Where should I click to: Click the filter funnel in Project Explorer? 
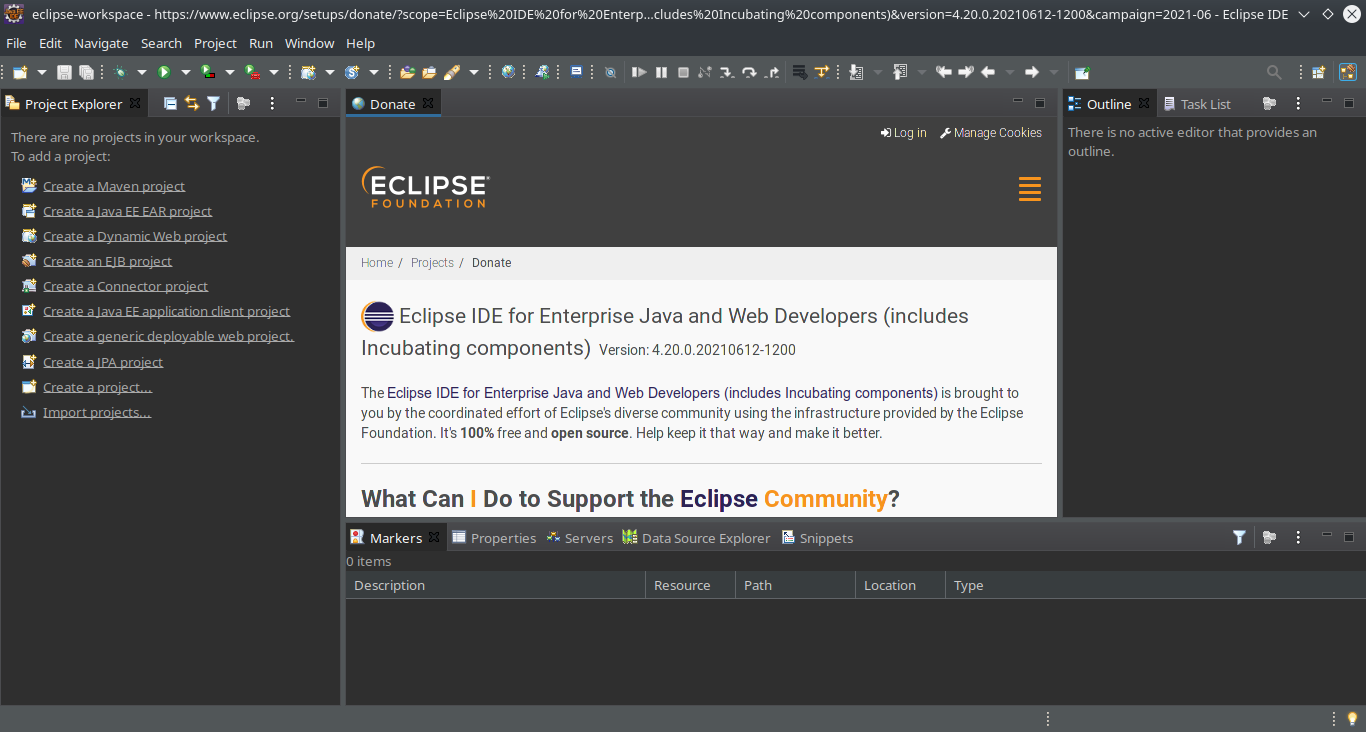click(213, 103)
